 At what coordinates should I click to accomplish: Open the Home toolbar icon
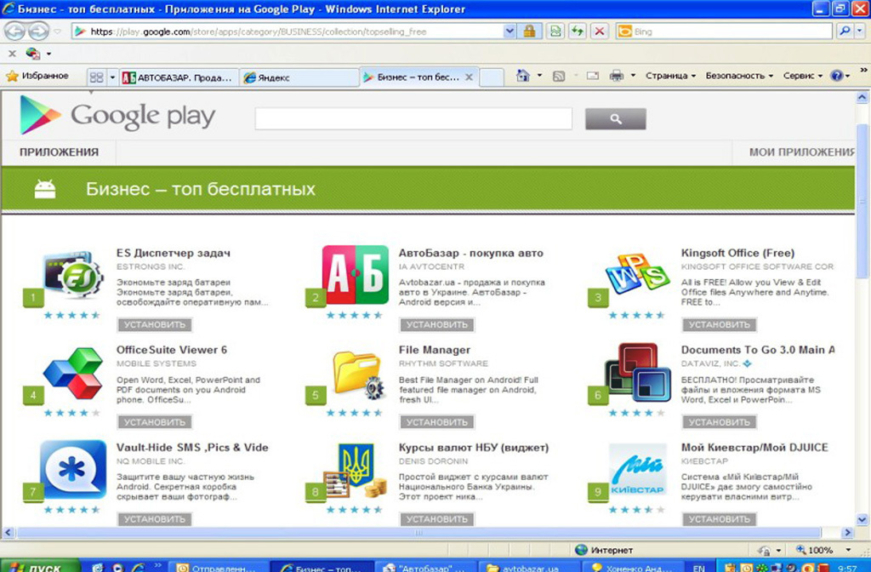click(523, 76)
